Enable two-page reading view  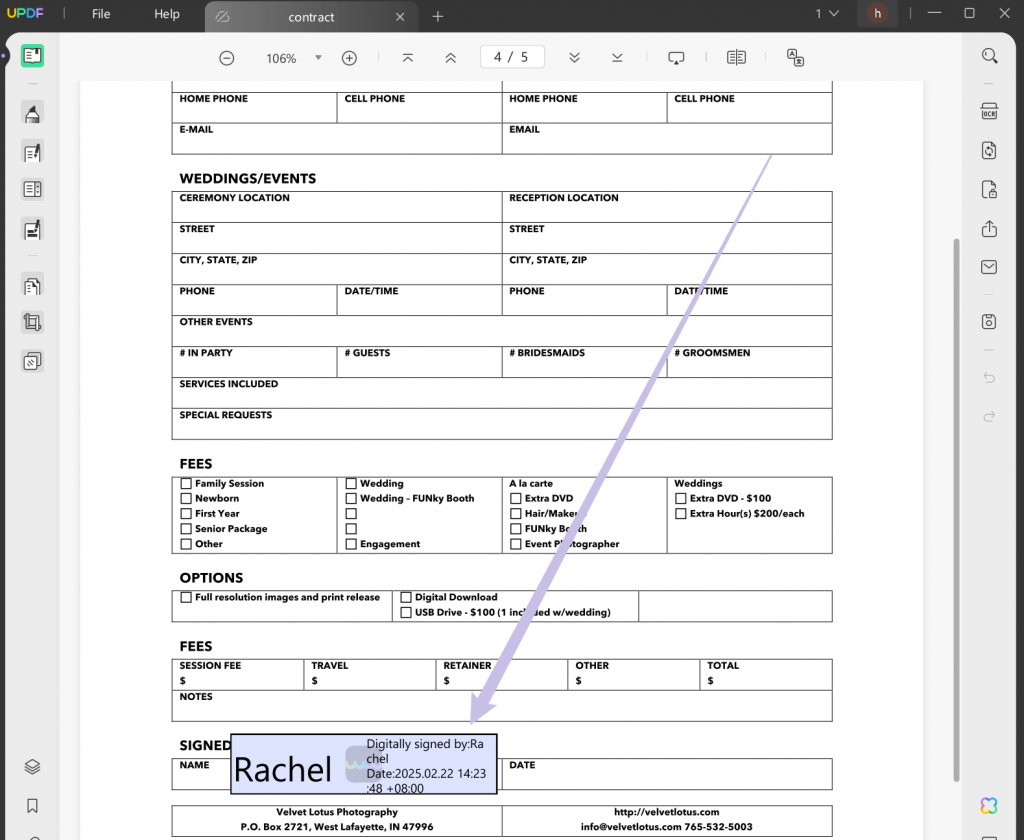pyautogui.click(x=737, y=57)
